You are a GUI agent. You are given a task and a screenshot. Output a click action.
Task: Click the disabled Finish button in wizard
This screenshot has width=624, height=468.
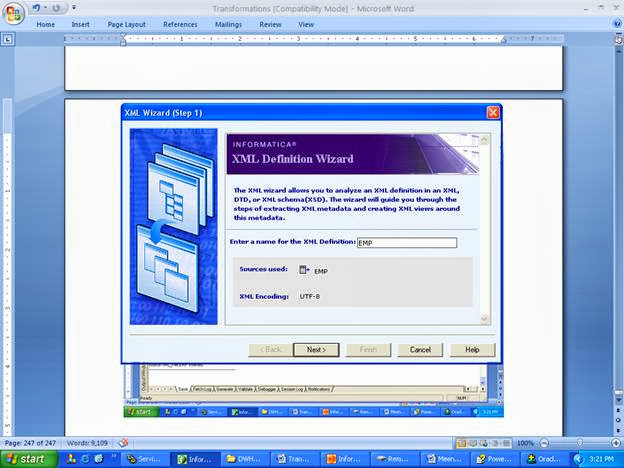point(368,350)
